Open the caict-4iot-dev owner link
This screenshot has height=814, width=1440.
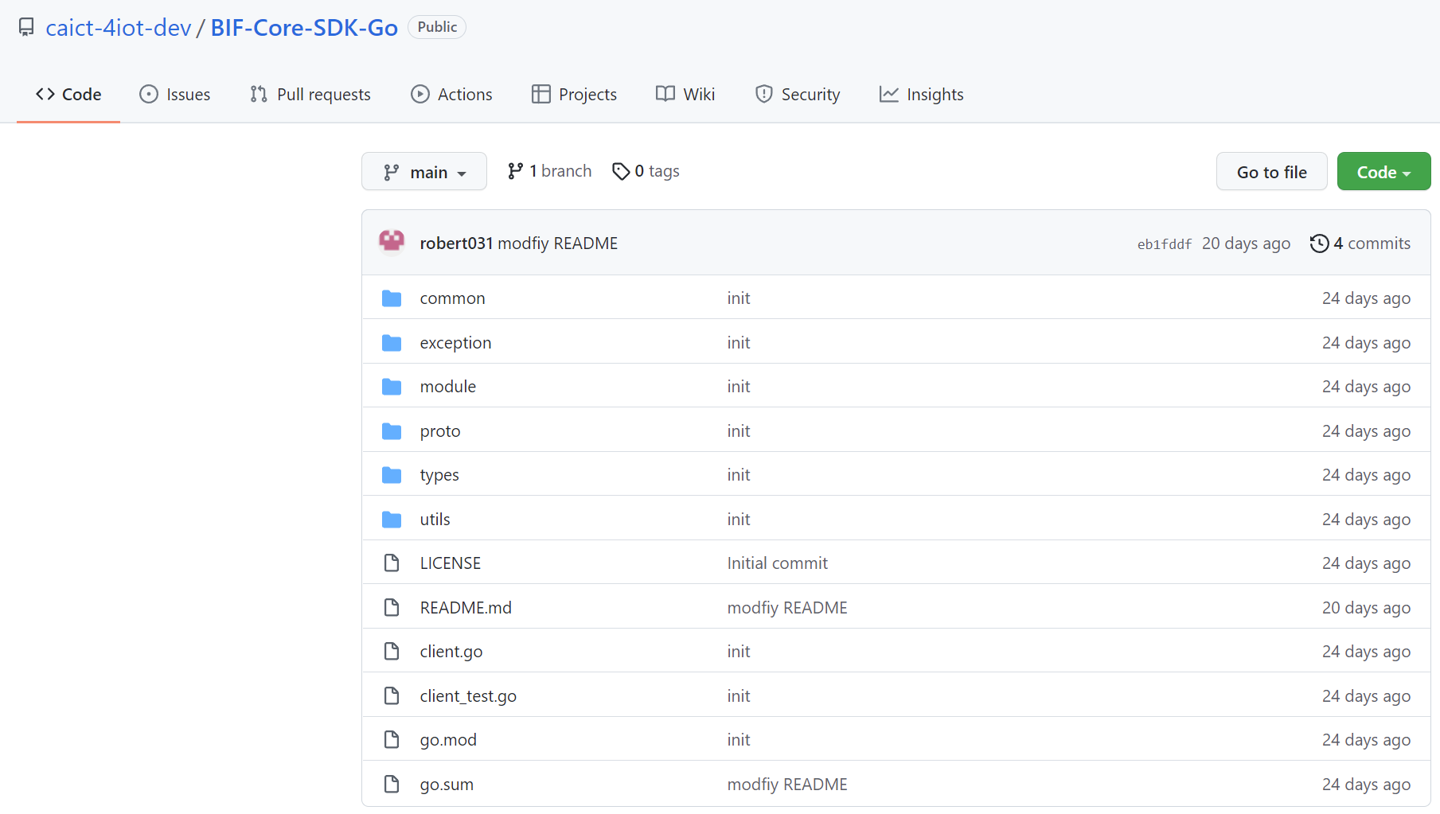[x=118, y=28]
